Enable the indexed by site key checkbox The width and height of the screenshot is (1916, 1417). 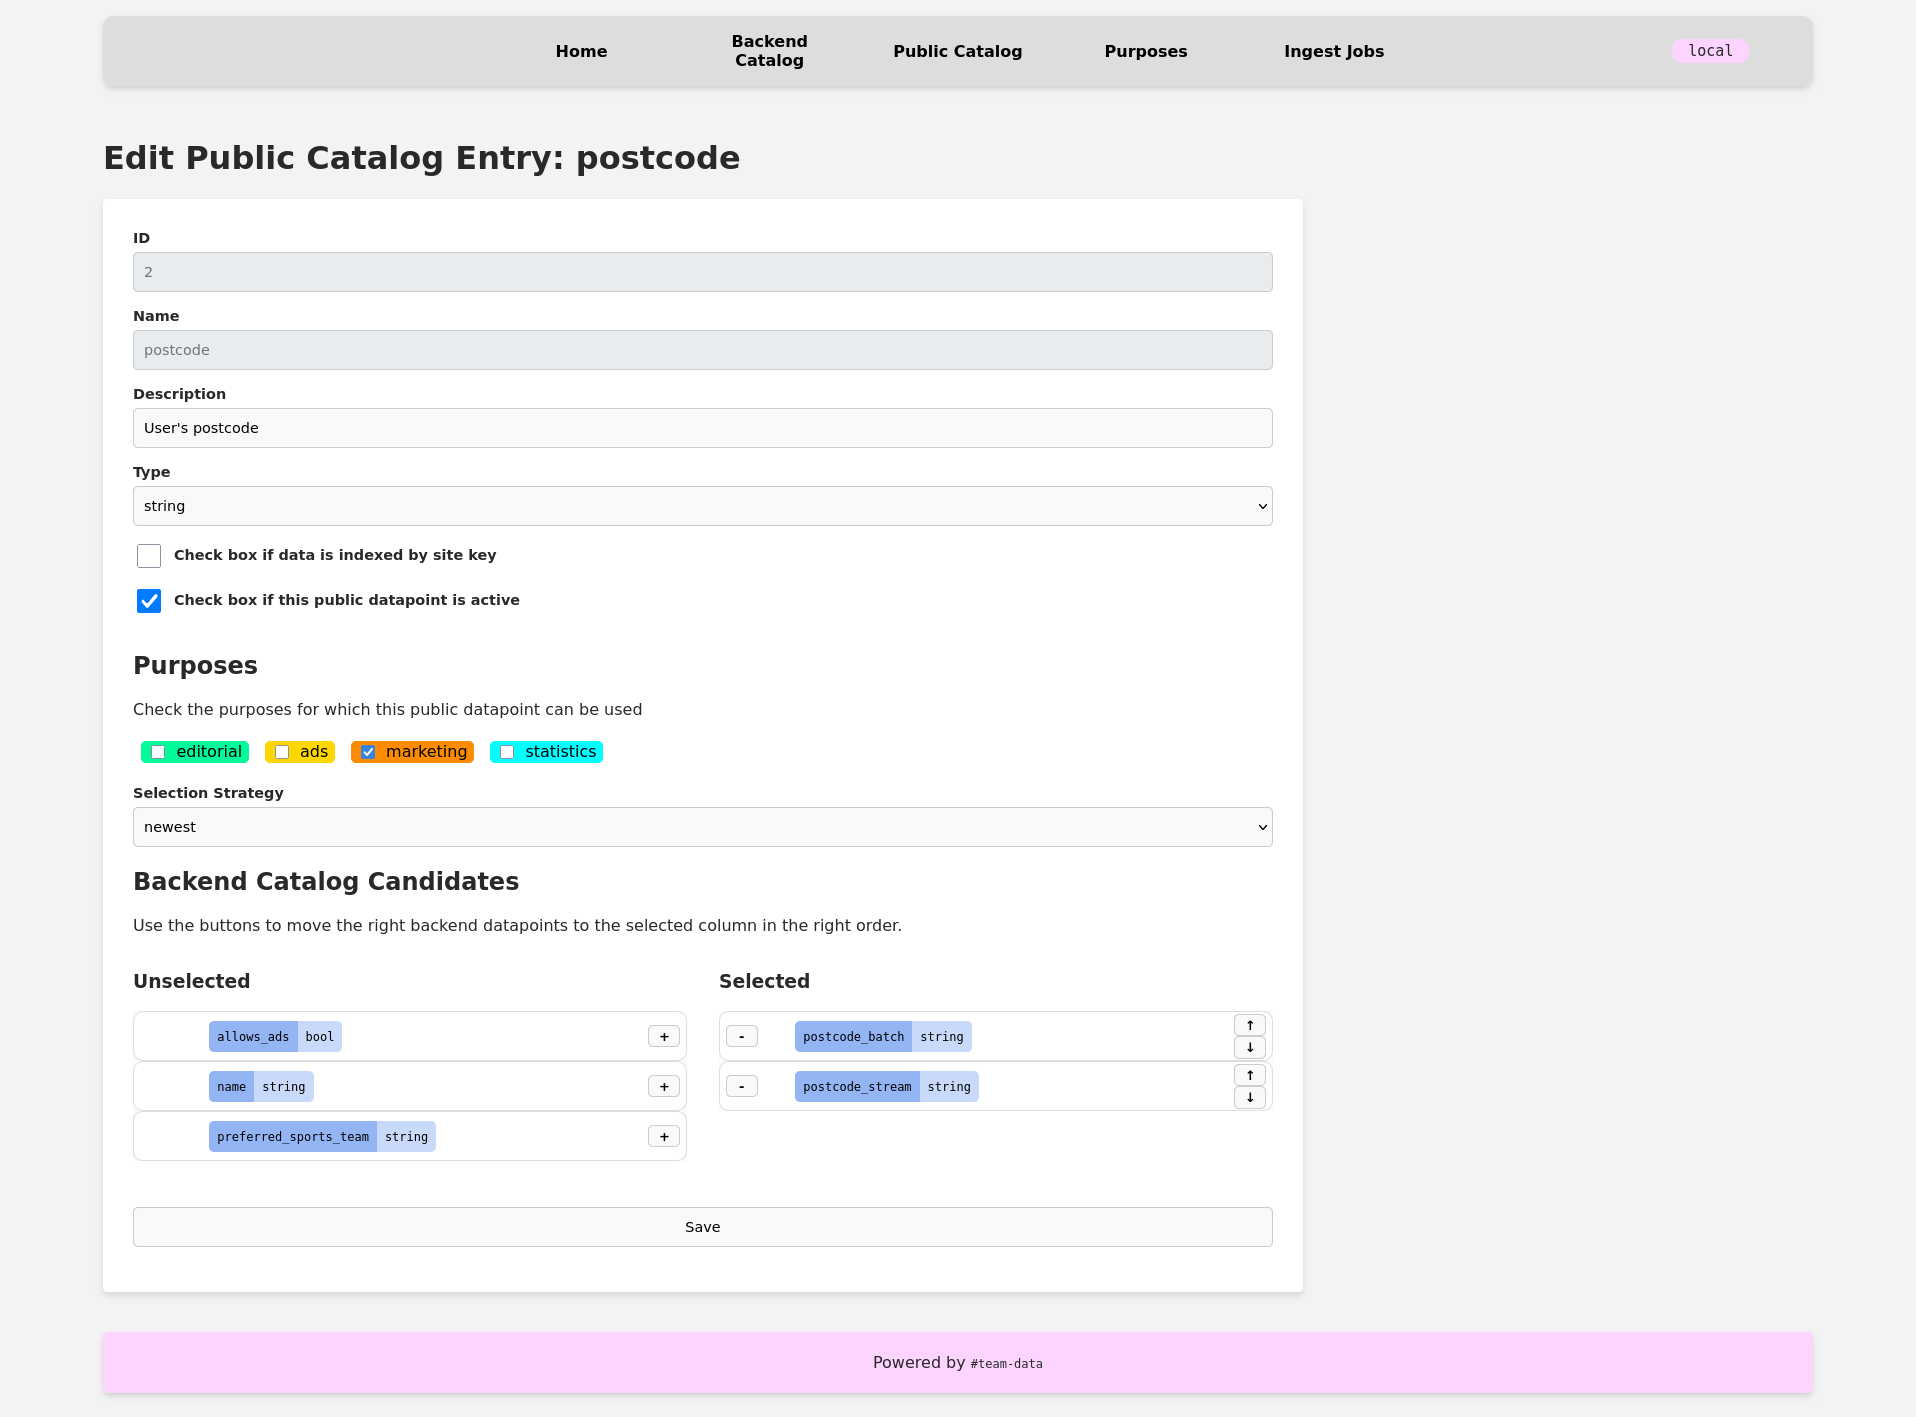(149, 556)
